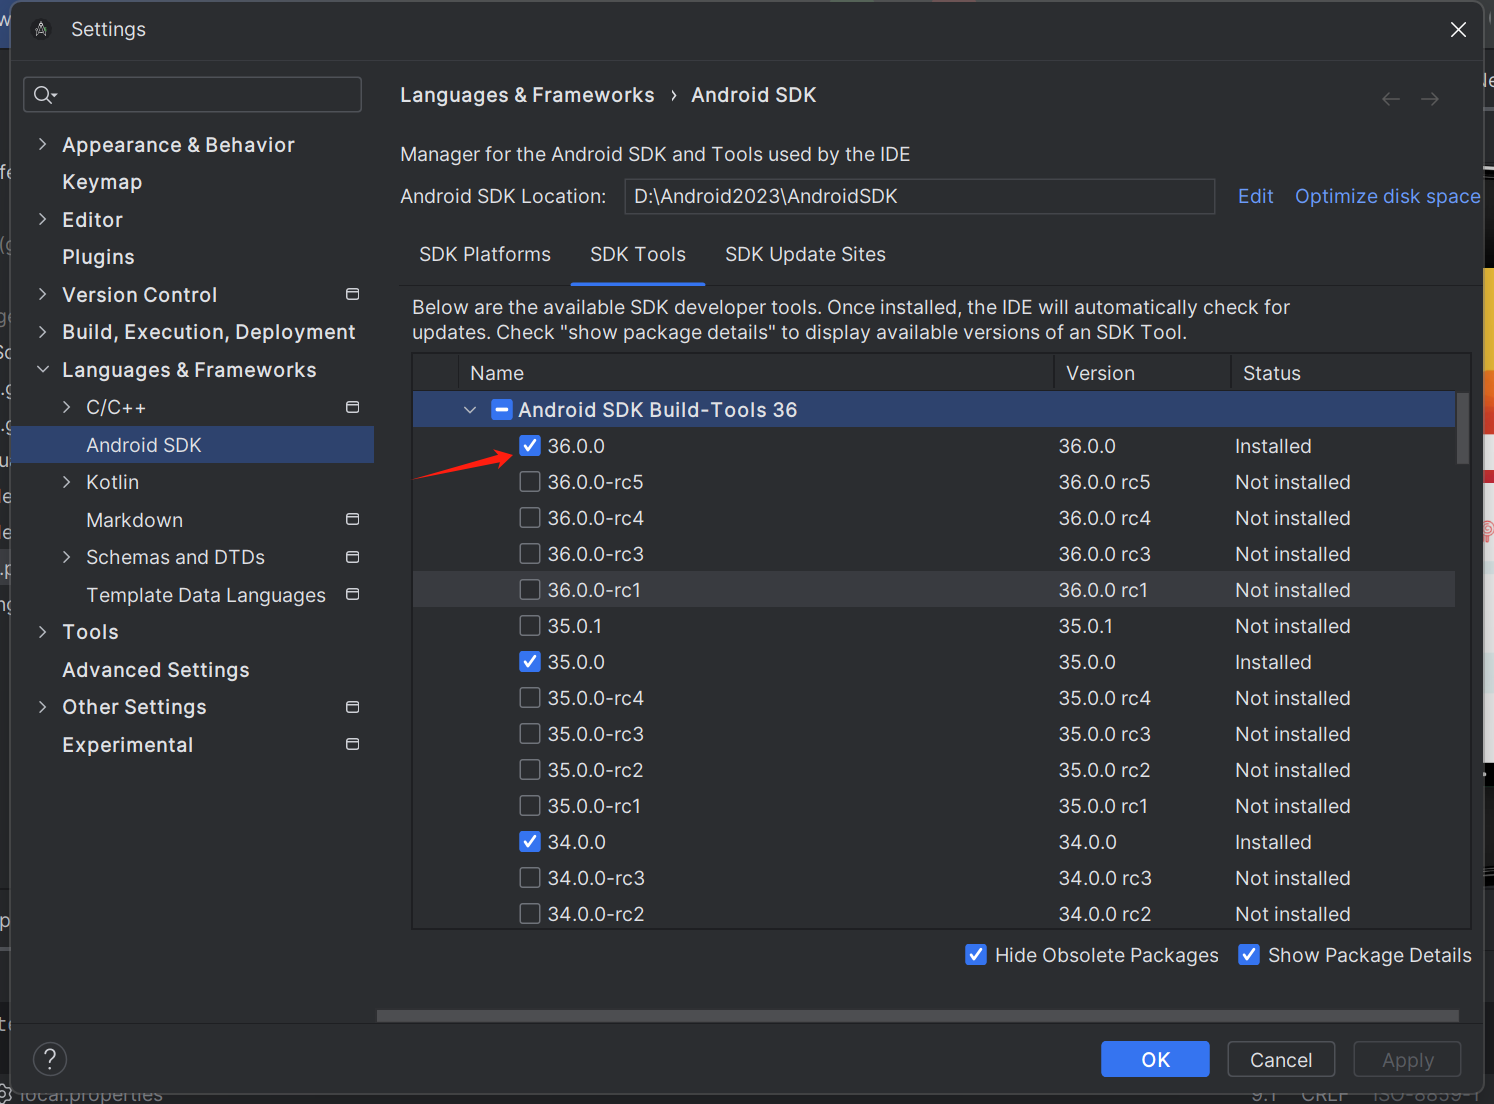Click Languages & Frameworks breadcrumb
This screenshot has width=1494, height=1104.
click(527, 95)
